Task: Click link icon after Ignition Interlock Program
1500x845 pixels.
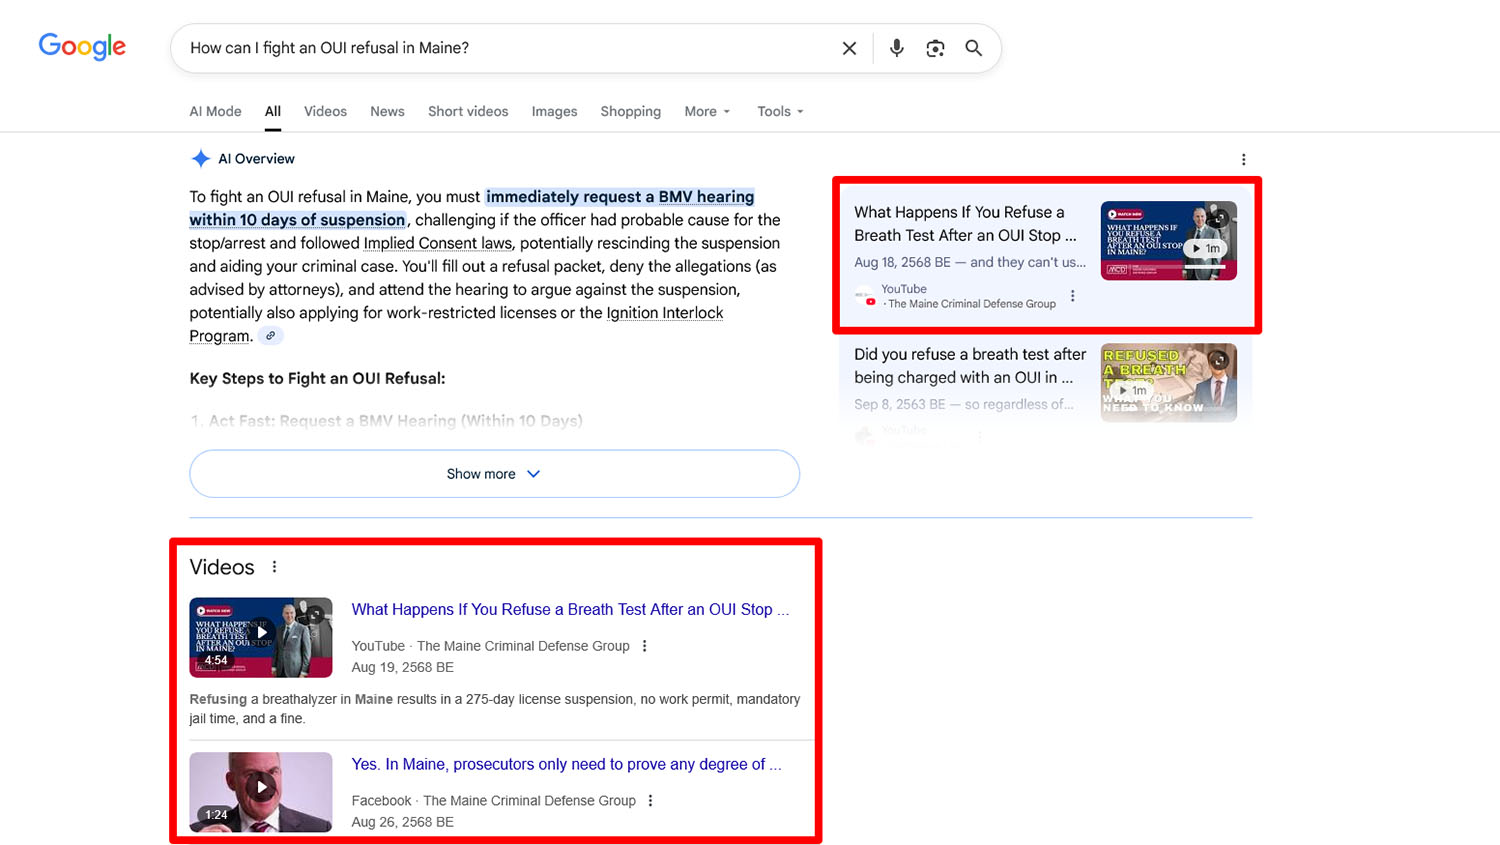Action: click(x=270, y=336)
